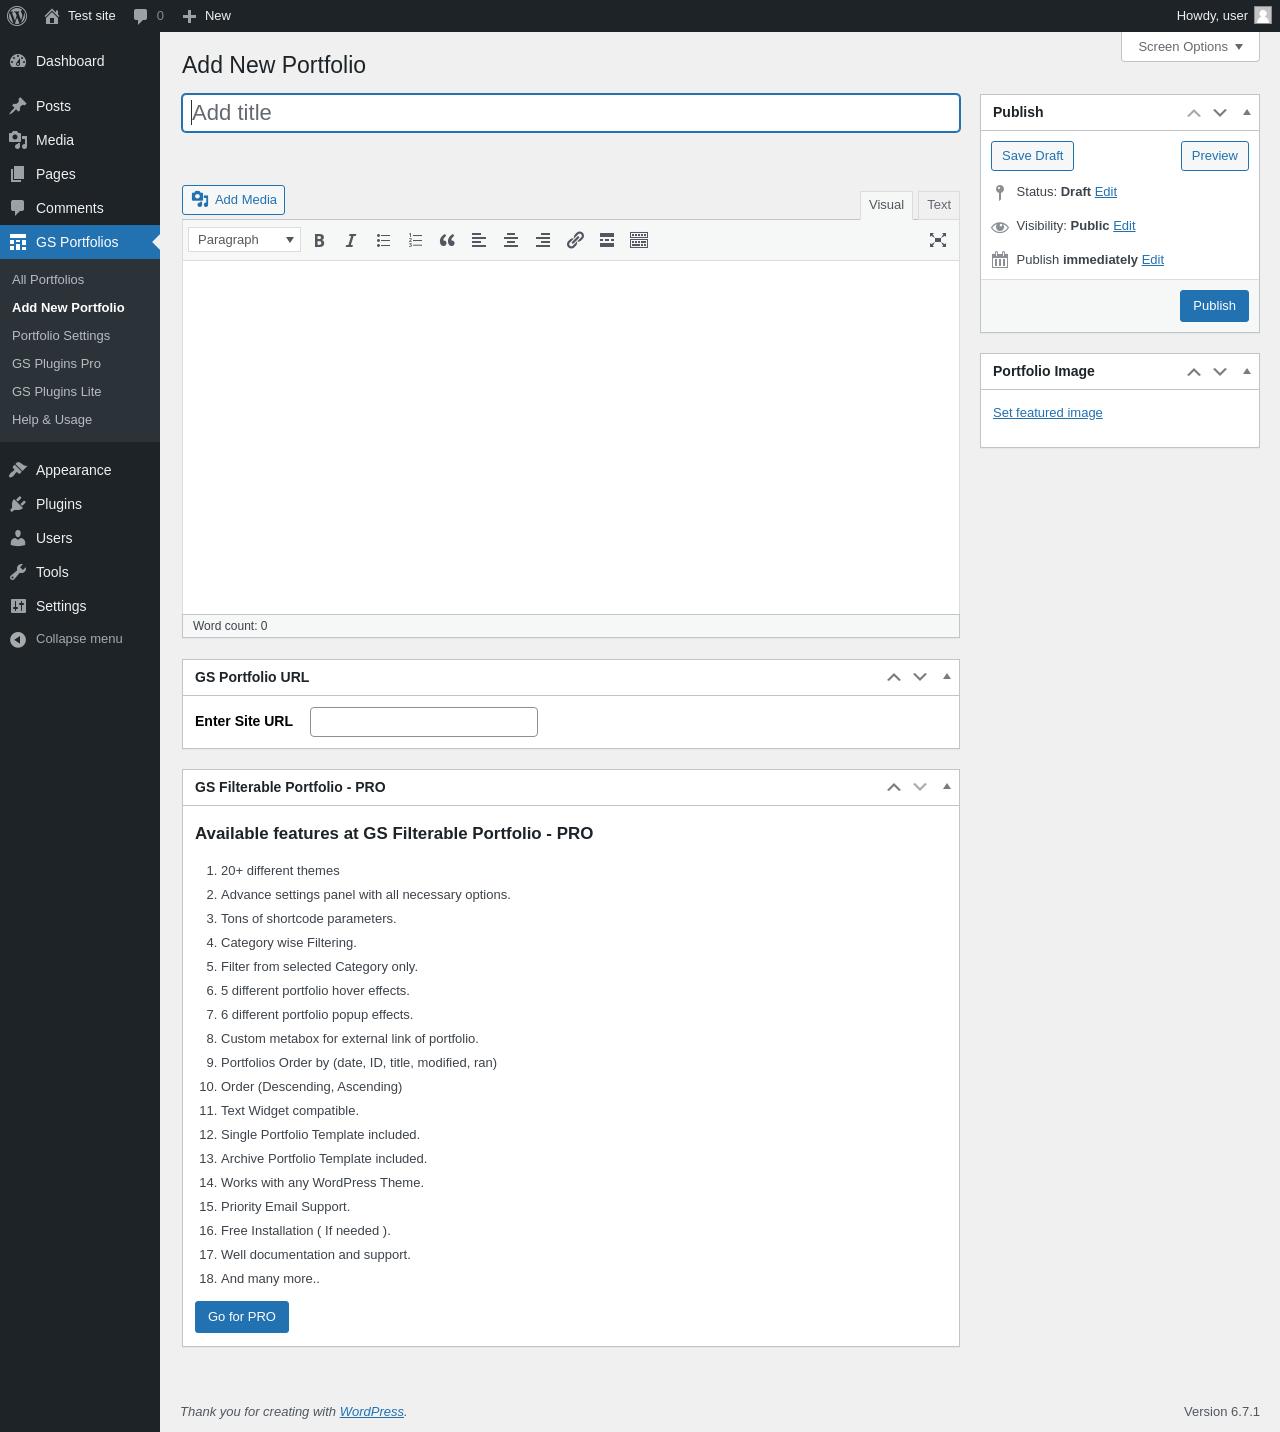Open the Pages menu

(x=80, y=174)
